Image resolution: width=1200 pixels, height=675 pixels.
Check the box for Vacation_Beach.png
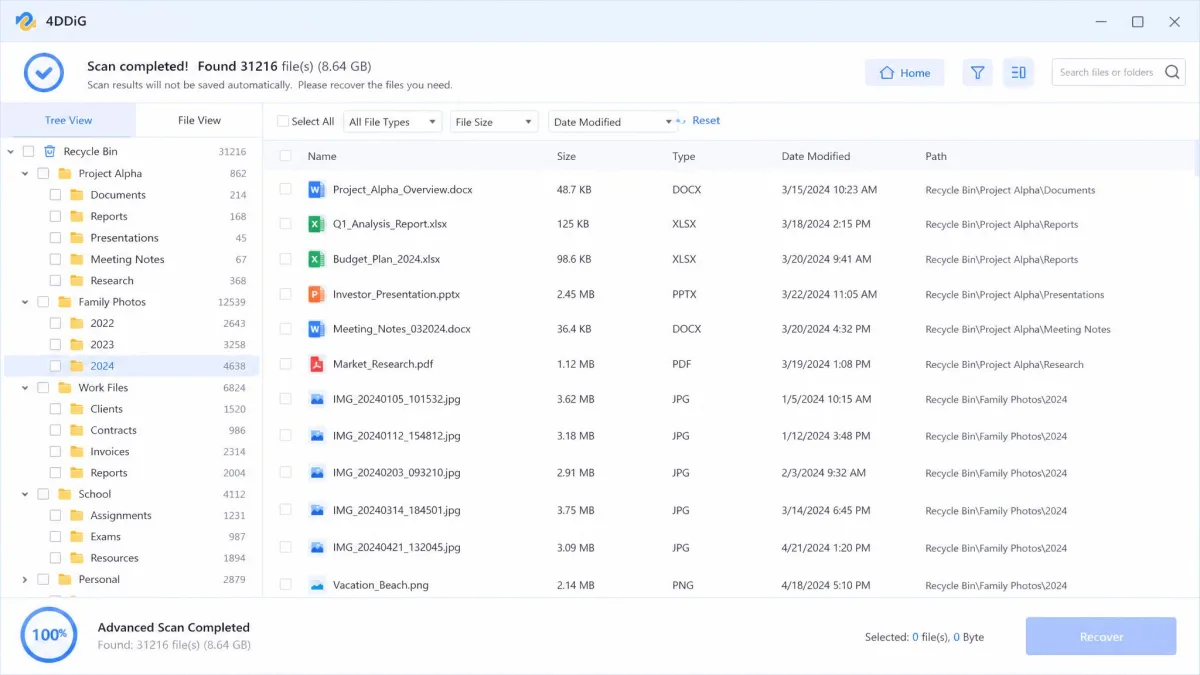(x=286, y=585)
